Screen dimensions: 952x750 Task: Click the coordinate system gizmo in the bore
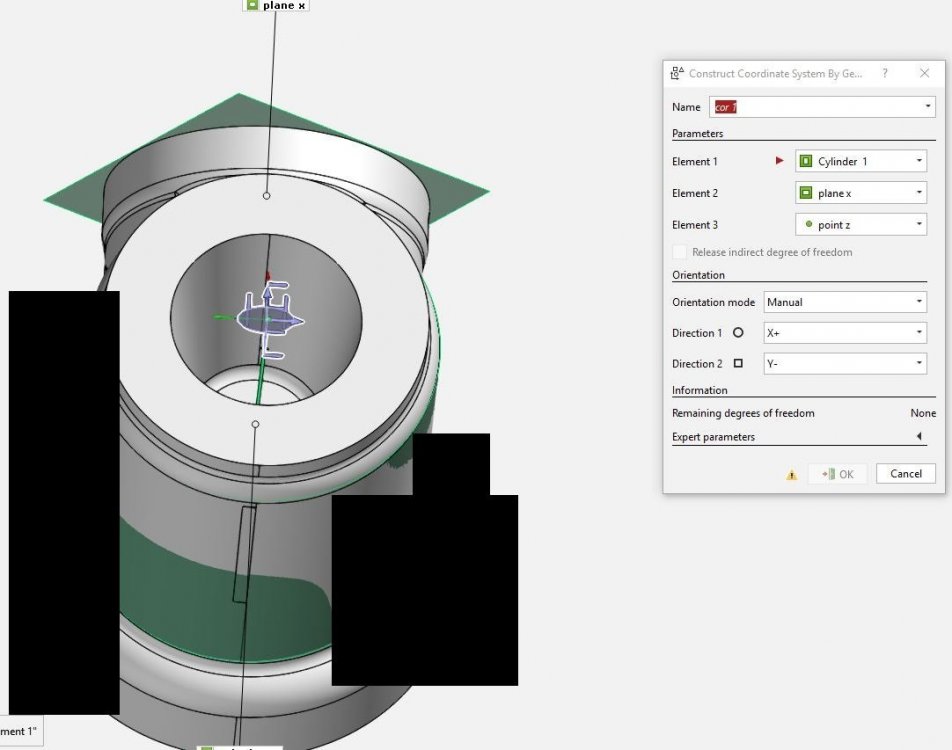coord(268,319)
